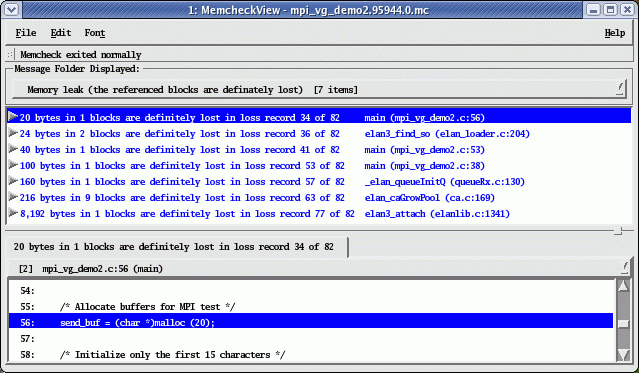Close the MemcheckView window
639x373 pixels.
628,9
